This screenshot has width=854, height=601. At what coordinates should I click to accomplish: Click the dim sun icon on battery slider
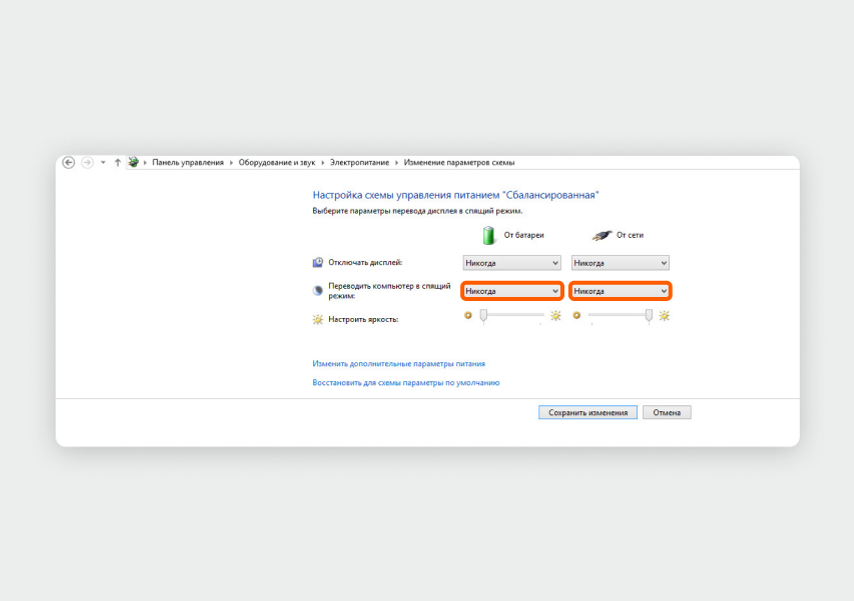pos(468,315)
